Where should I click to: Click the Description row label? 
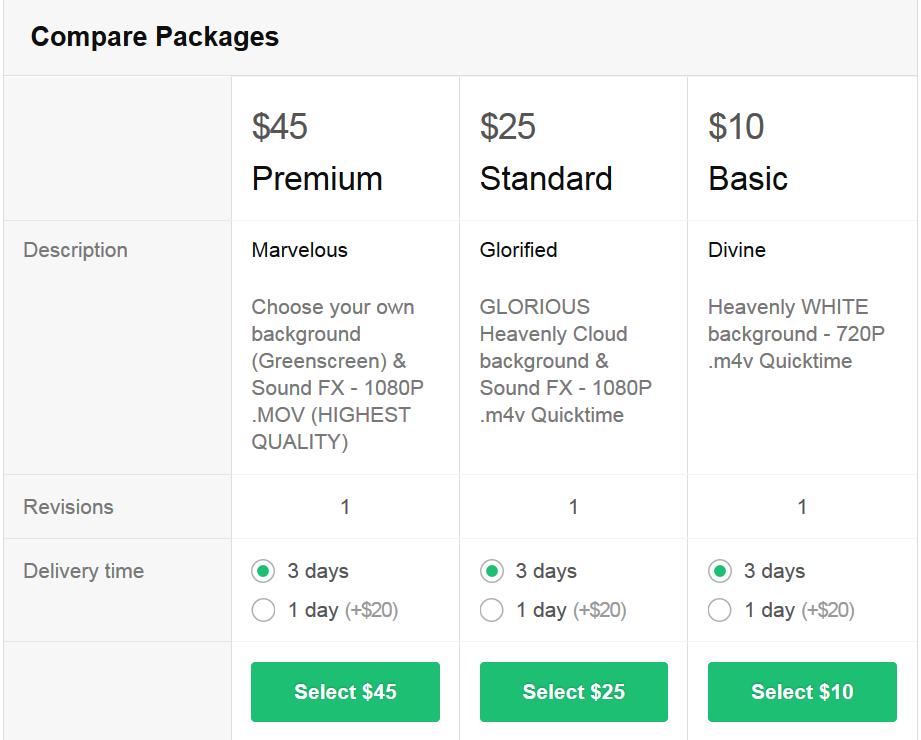[76, 250]
